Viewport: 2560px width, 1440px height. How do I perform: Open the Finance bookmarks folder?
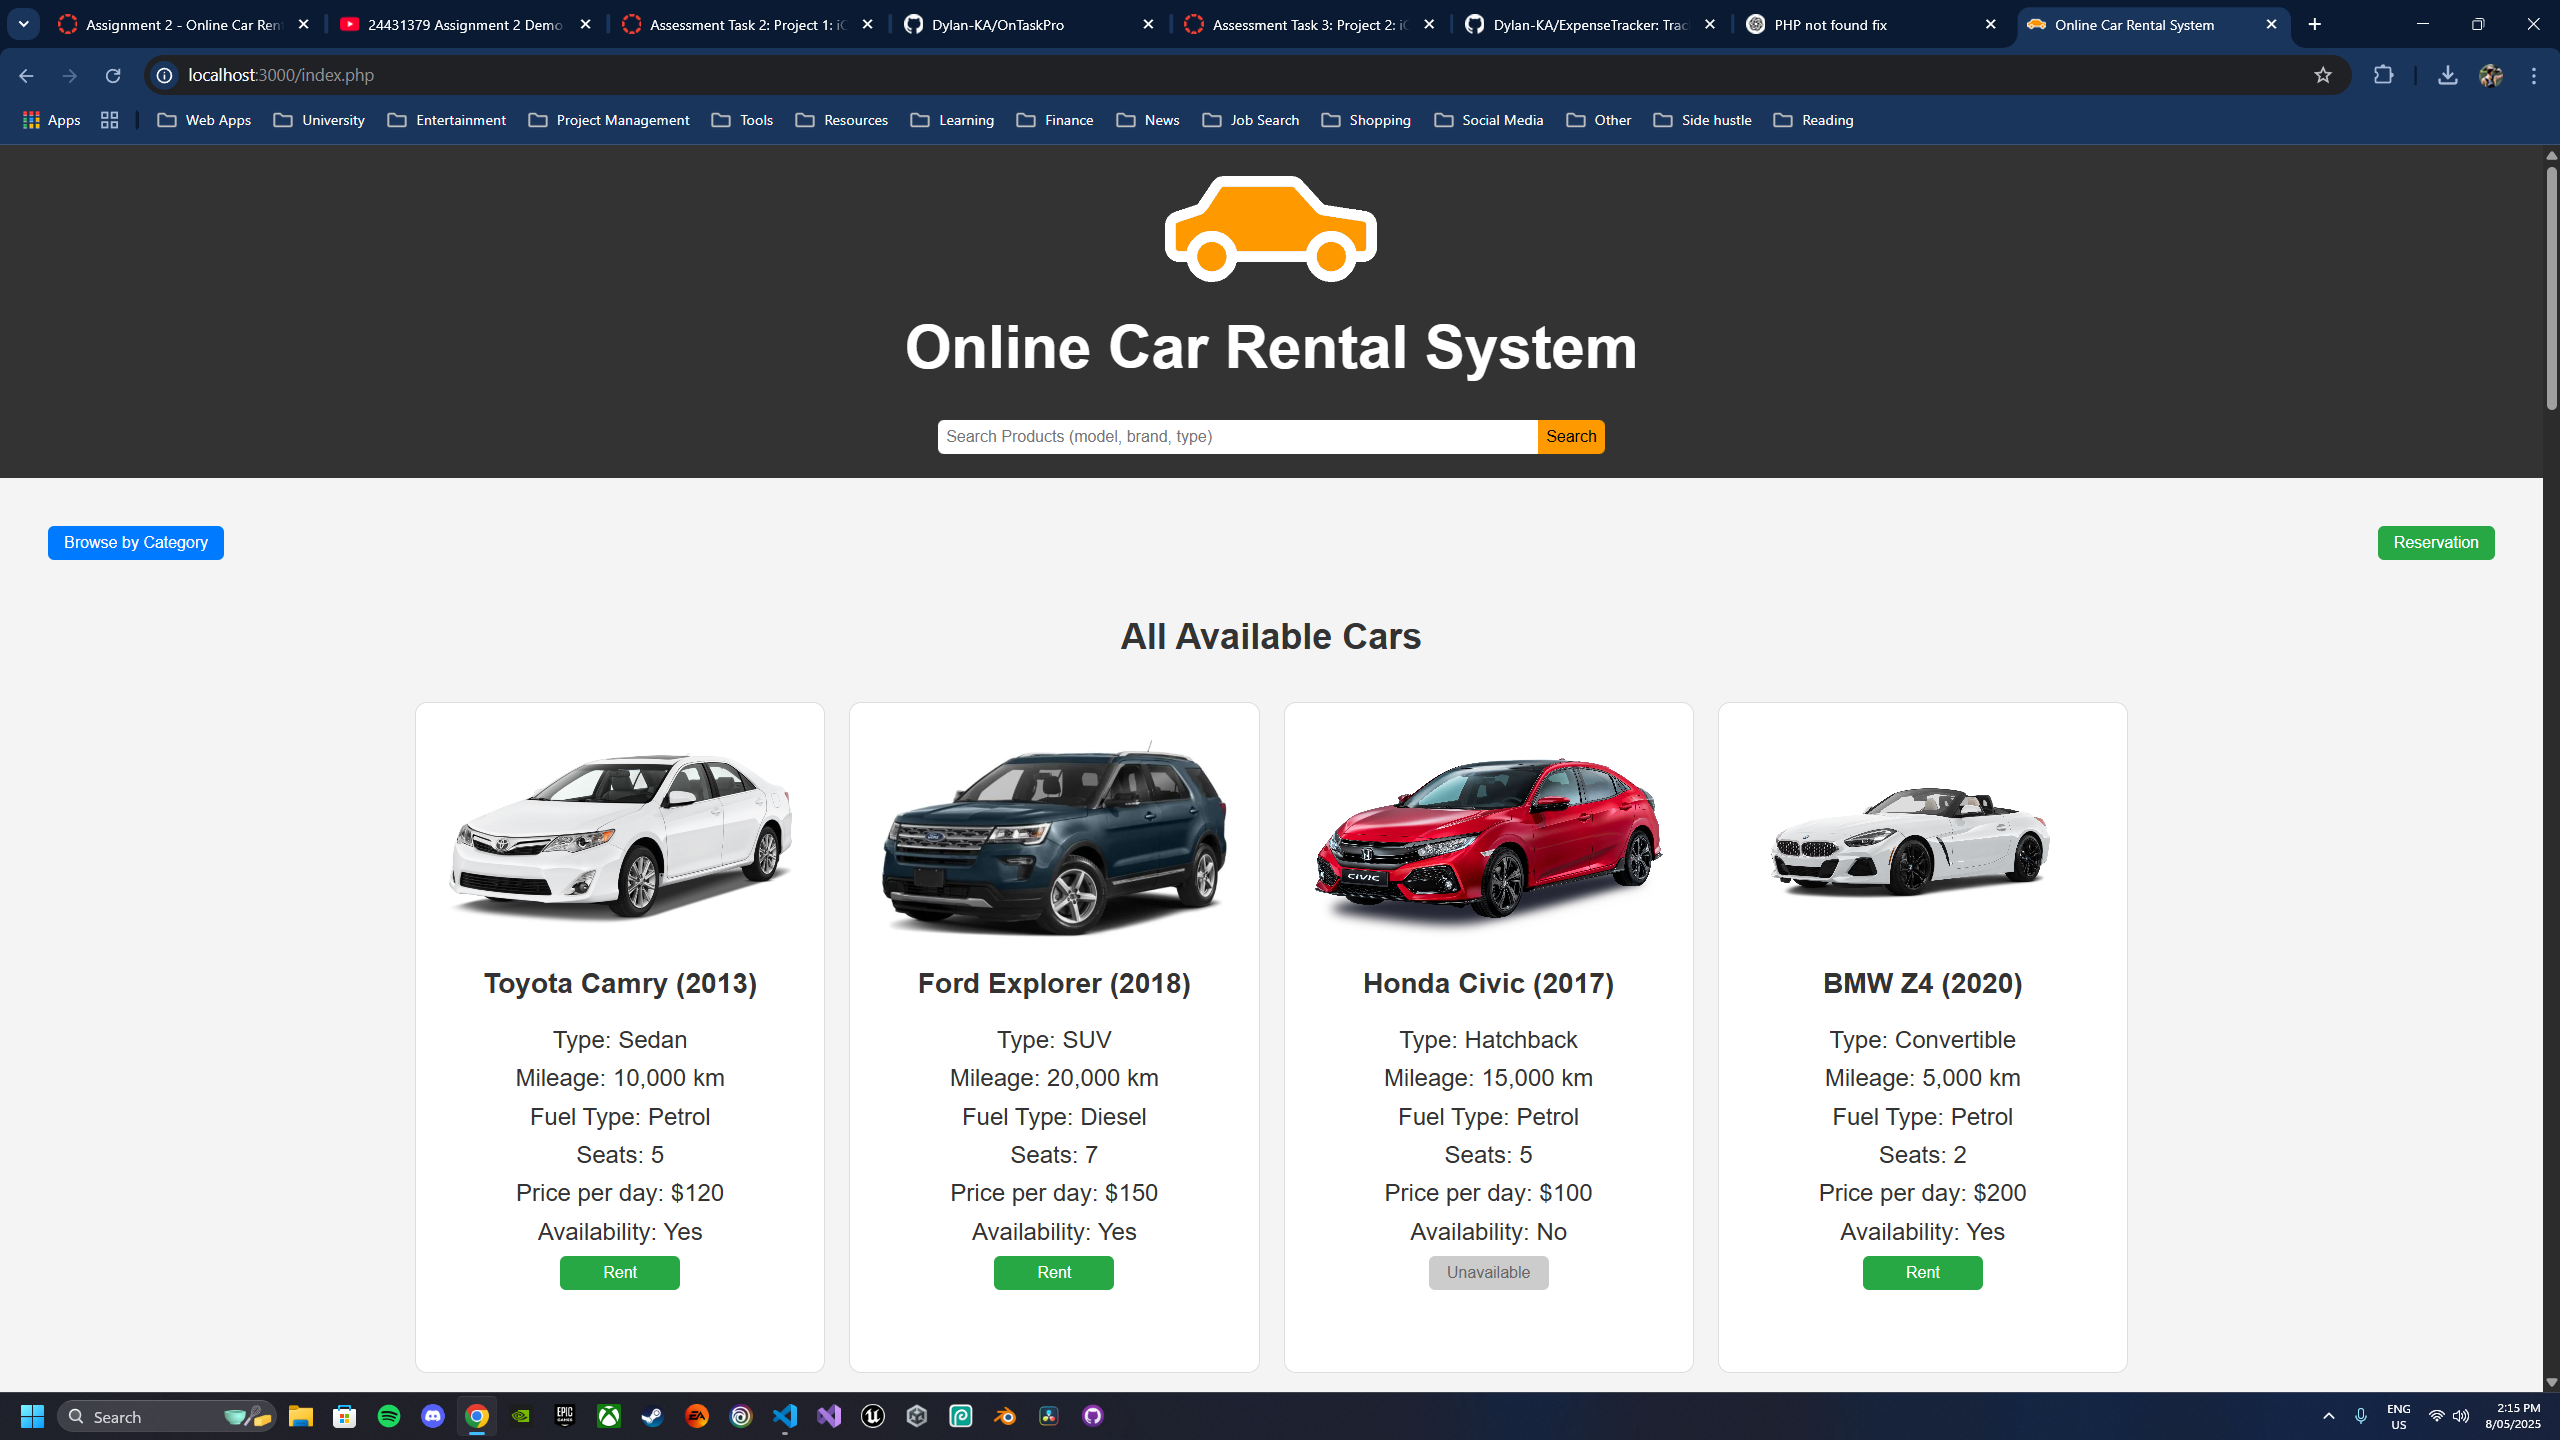pos(1055,120)
